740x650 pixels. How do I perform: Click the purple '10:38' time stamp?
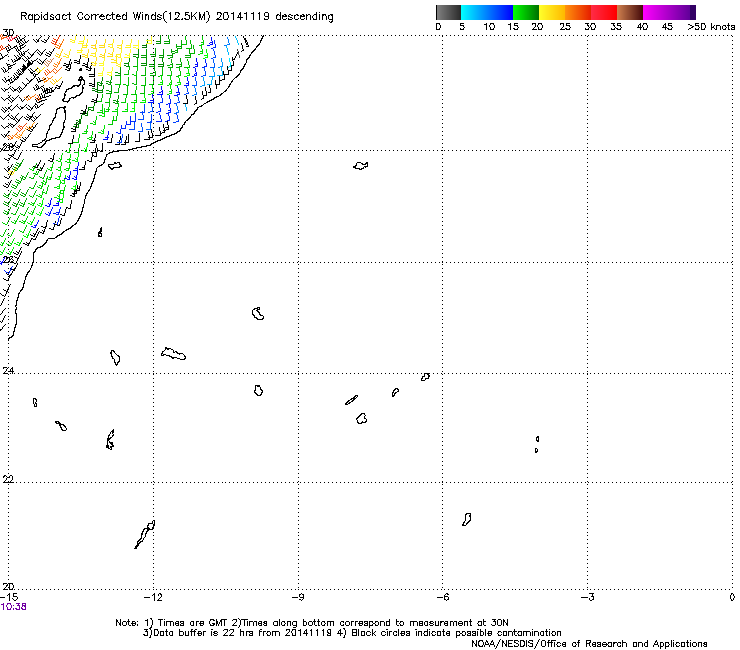14,607
